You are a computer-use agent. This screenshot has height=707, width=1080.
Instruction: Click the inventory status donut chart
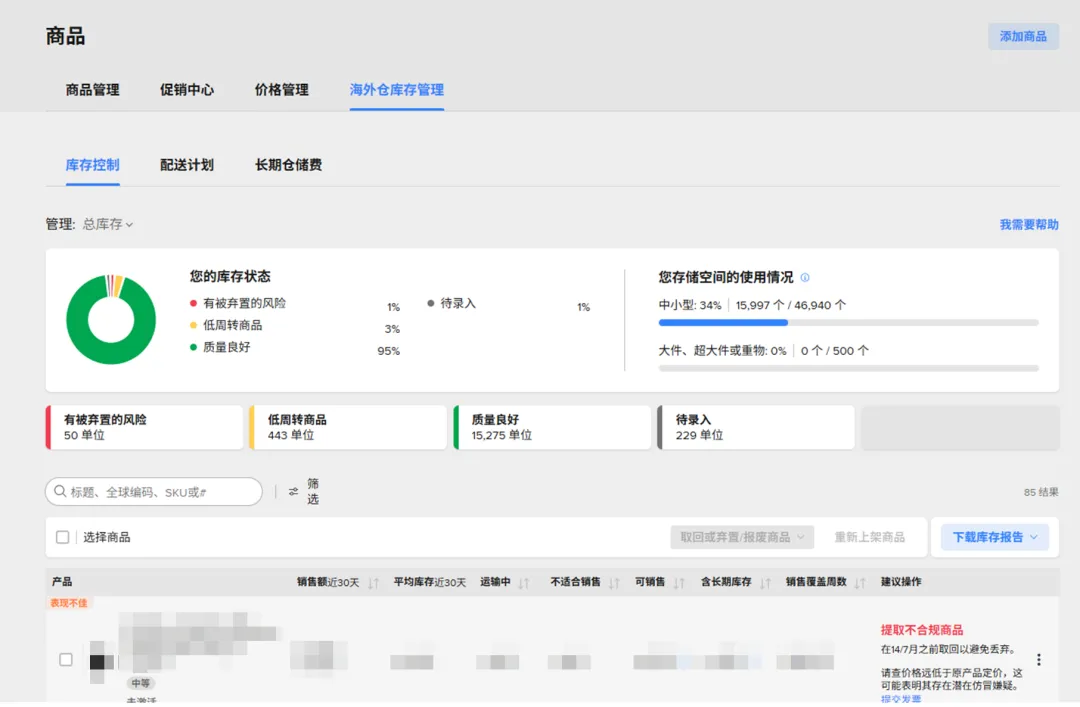click(x=111, y=320)
